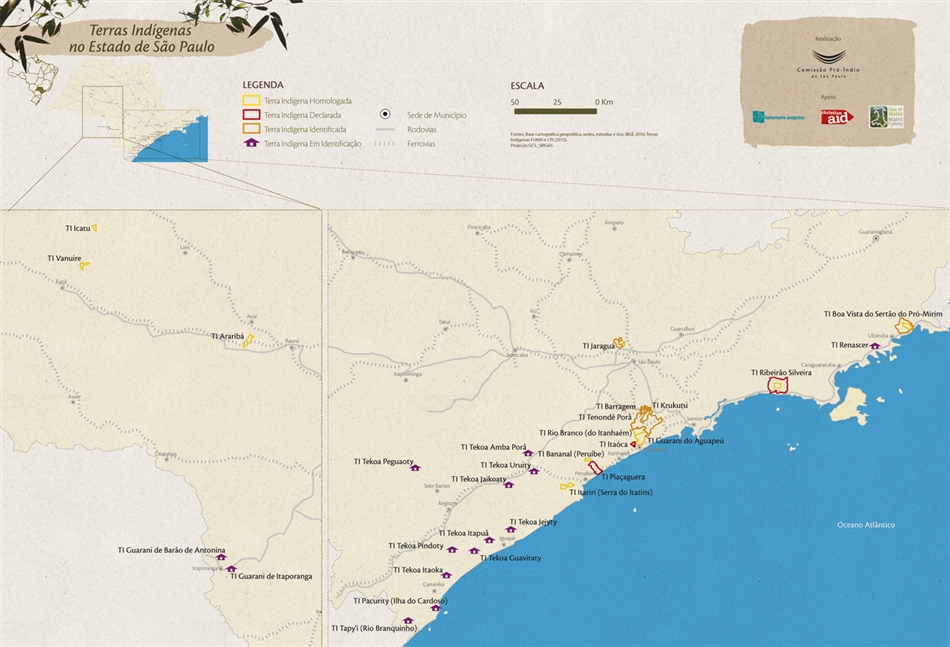Click the red Terra Indígena Declarada swatch
This screenshot has height=647, width=950.
tap(251, 115)
